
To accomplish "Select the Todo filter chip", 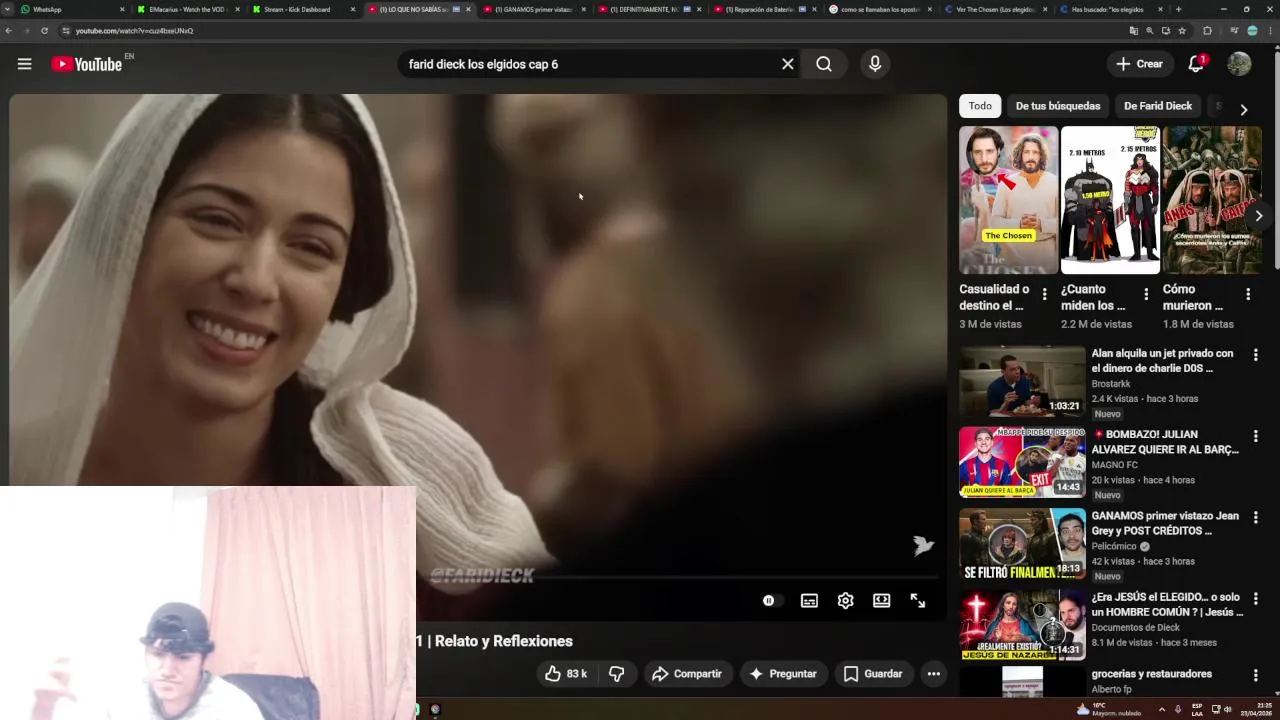I will pyautogui.click(x=980, y=106).
